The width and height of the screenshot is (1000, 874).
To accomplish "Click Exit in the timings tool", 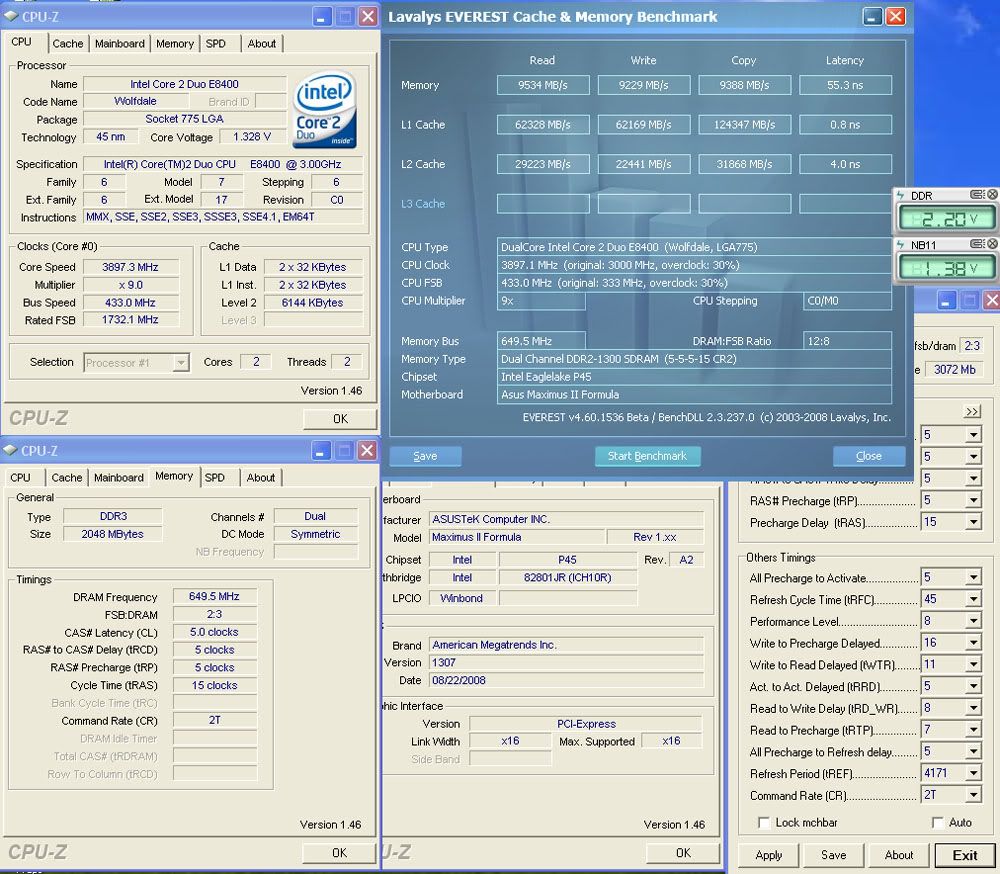I will tap(964, 855).
